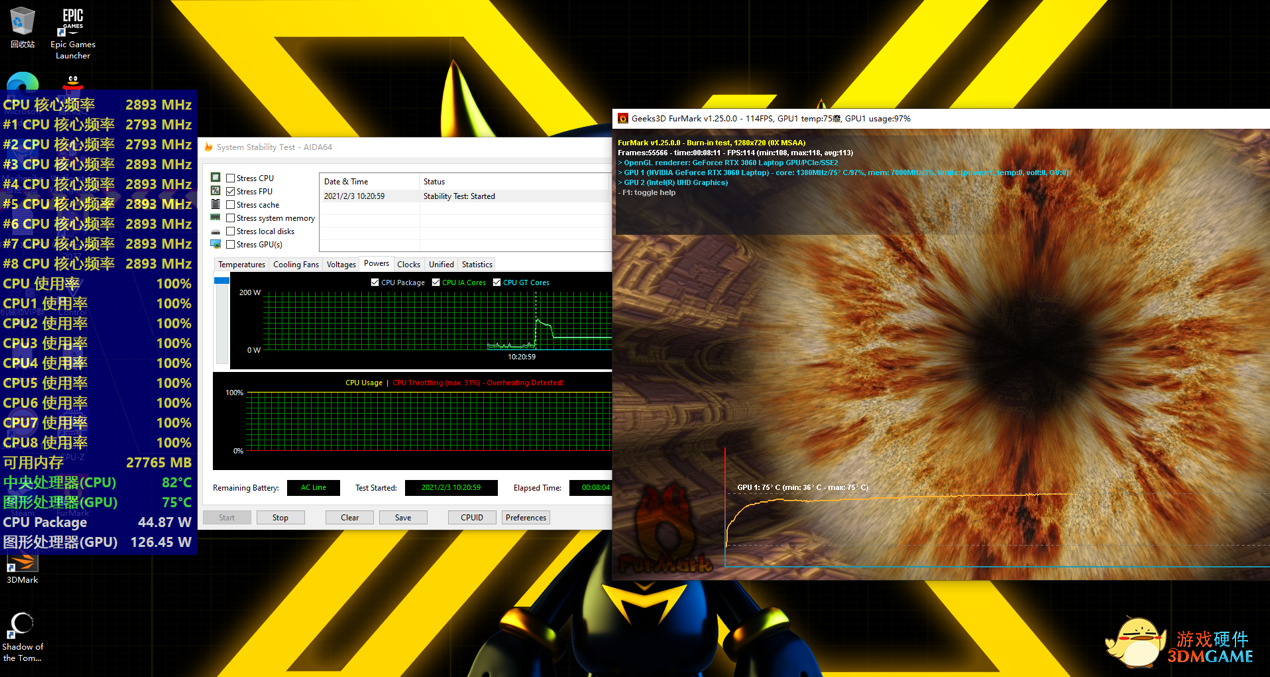Click the Save button in AIDA64
1270x677 pixels.
[x=403, y=518]
